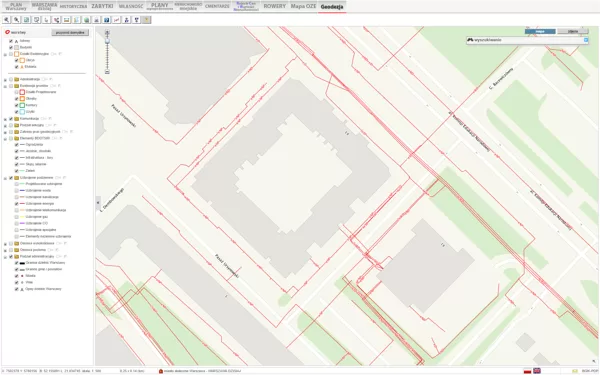The width and height of the screenshot is (600, 375).
Task: Switch language with the British flag icon
Action: coord(537,371)
